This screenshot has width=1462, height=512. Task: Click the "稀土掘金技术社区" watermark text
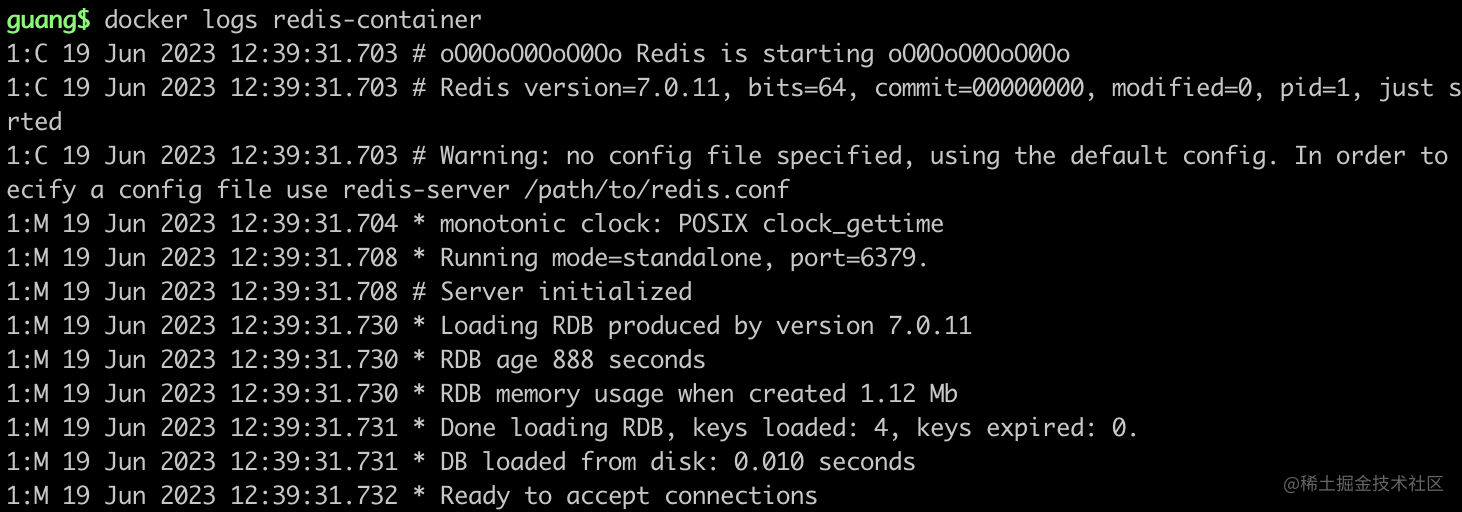[1370, 484]
